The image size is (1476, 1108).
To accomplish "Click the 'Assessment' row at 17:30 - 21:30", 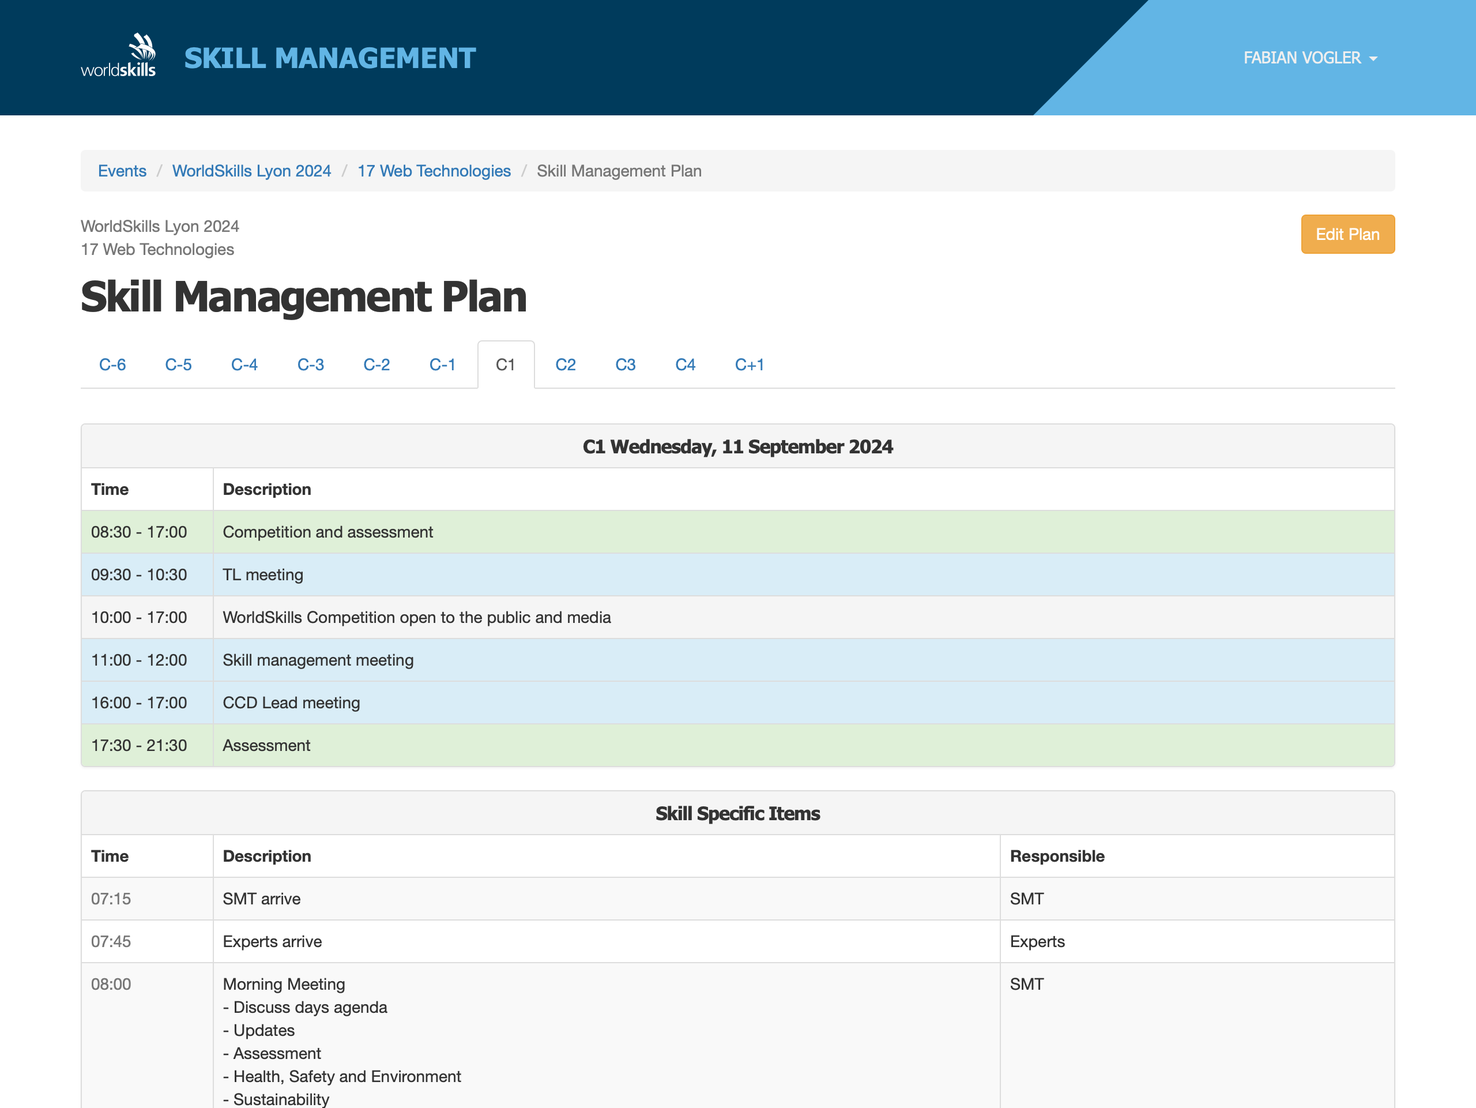I will [737, 746].
